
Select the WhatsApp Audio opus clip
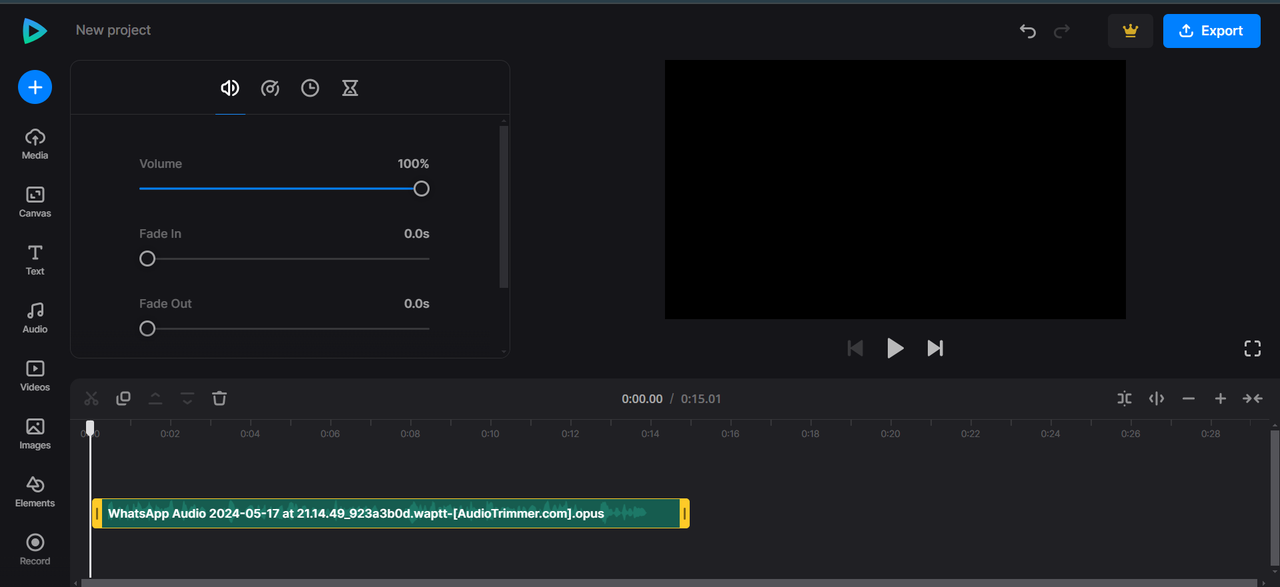[390, 513]
